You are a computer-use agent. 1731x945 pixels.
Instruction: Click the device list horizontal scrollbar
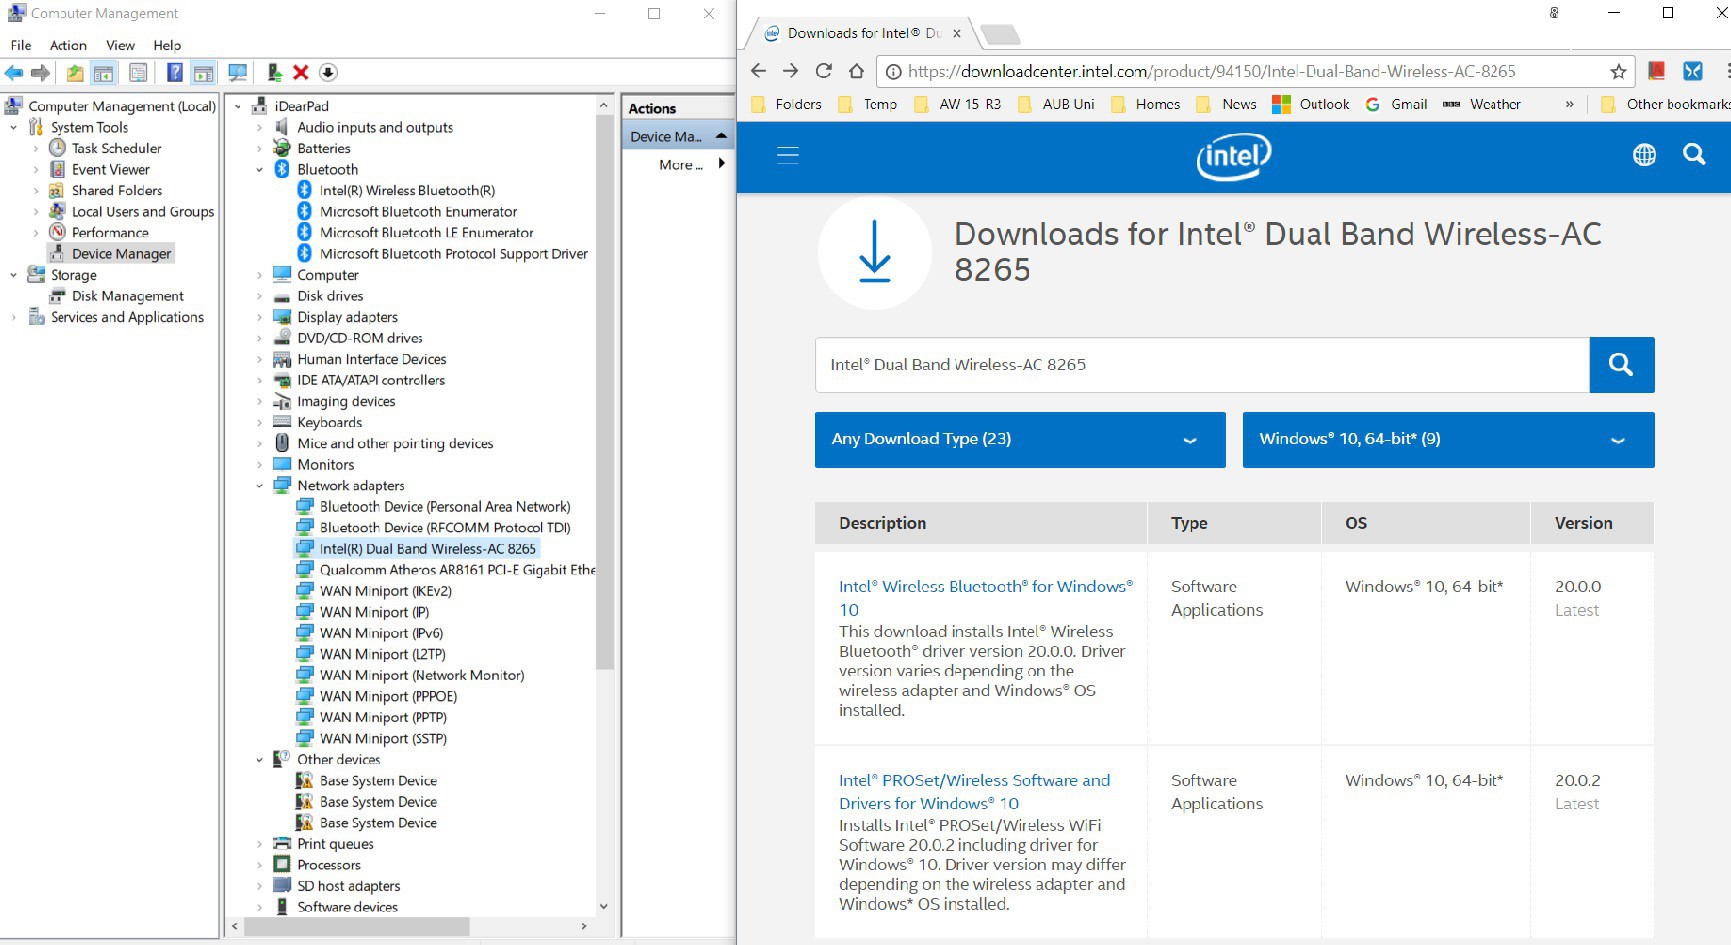point(357,926)
